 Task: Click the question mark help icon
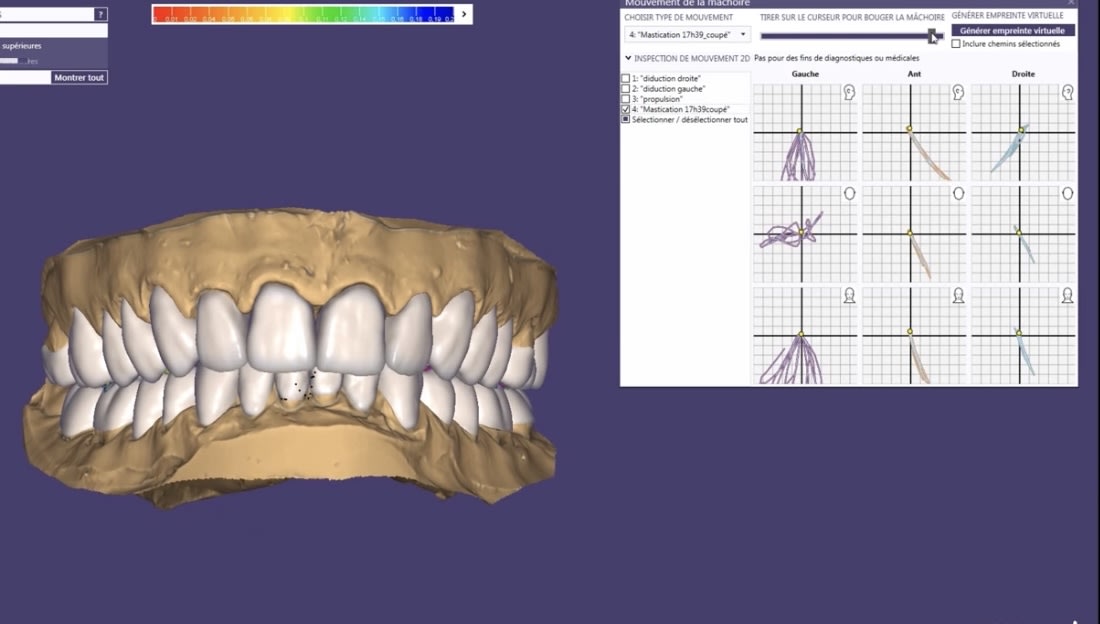click(100, 14)
